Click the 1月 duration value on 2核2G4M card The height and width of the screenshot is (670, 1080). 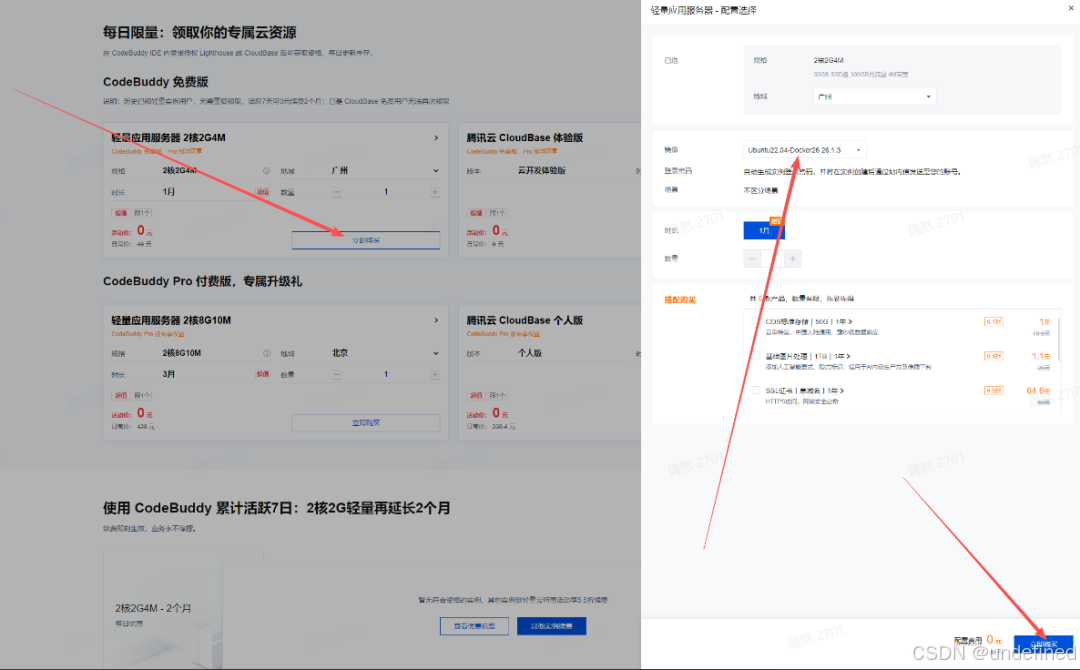click(169, 192)
